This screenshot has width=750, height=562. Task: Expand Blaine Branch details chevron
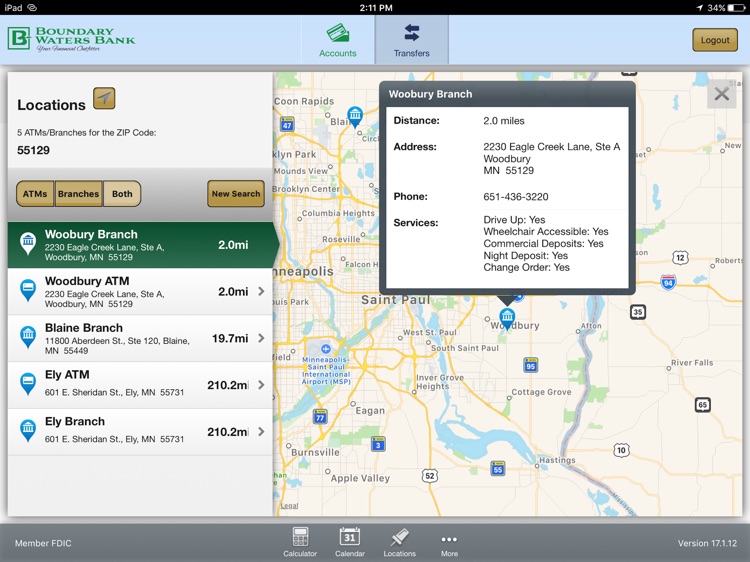(x=261, y=338)
